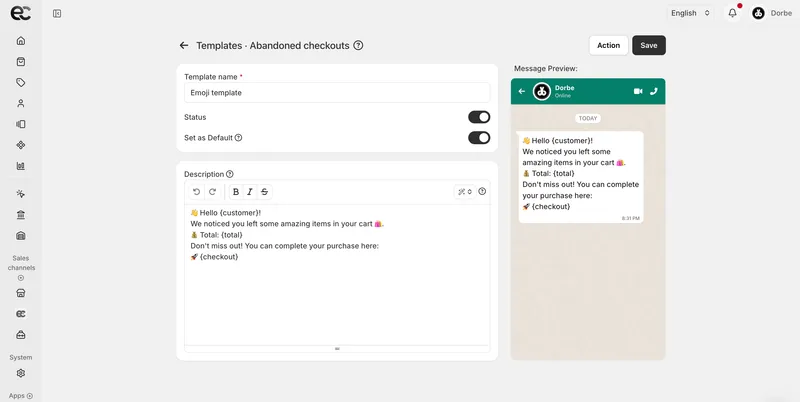Viewport: 800px width, 402px height.
Task: Open the warehouse icon in the sidebar
Action: 20,236
